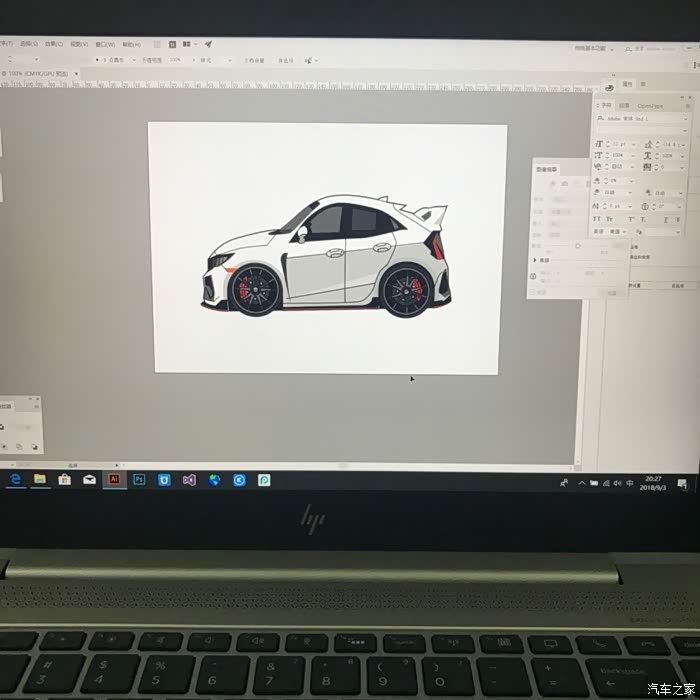Screen dimensions: 700x700
Task: Toggle Strikethrough in Character panel
Action: pos(678,220)
